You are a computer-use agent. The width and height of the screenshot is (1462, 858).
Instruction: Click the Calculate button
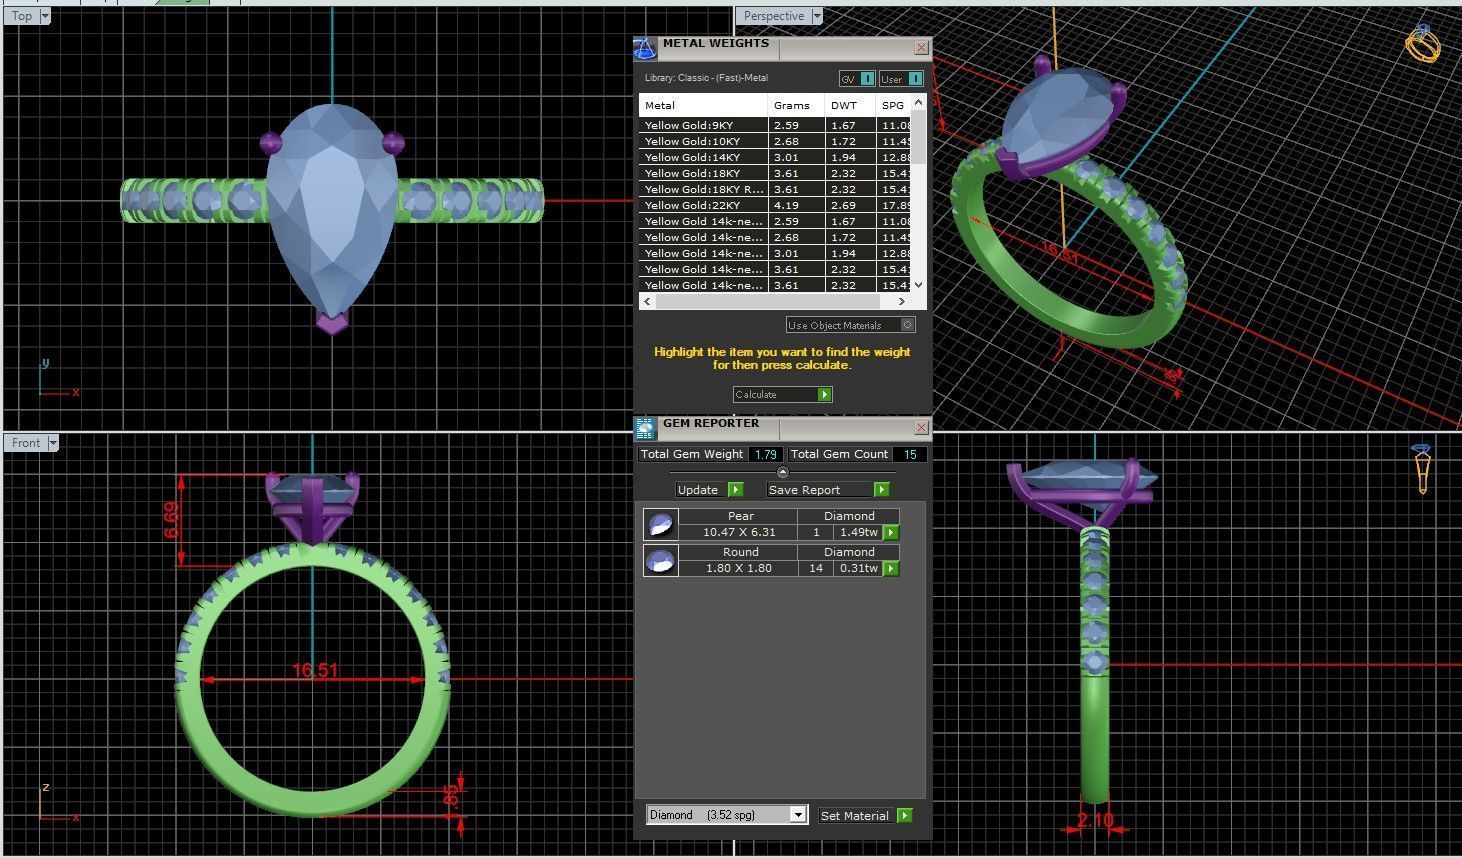click(783, 395)
